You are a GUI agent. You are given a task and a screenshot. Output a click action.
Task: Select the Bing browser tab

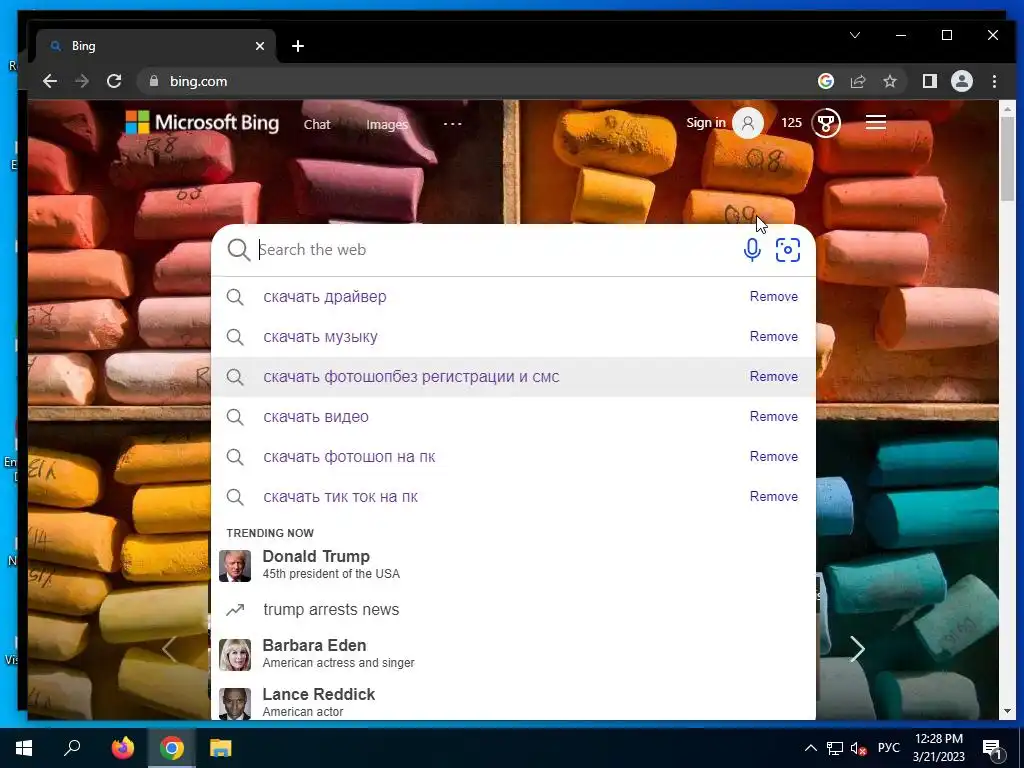coord(157,46)
